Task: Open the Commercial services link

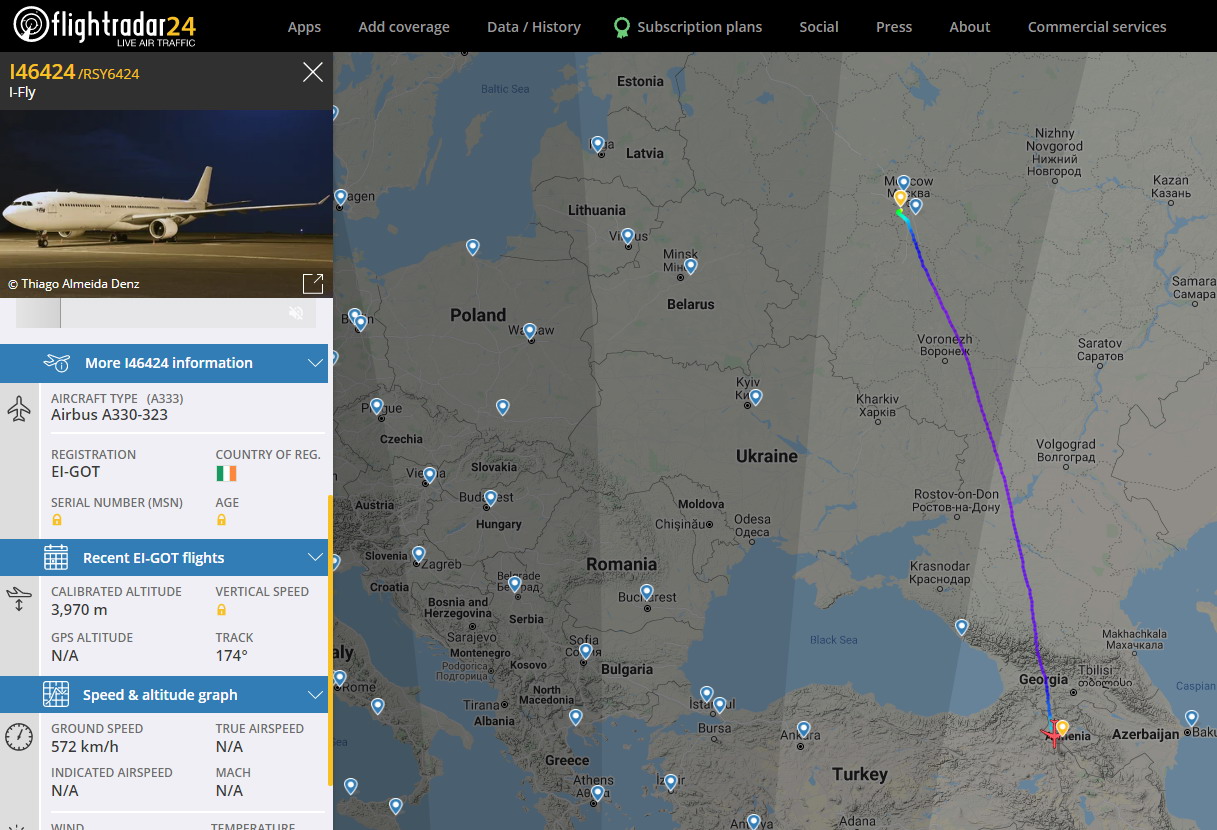Action: (x=1097, y=27)
